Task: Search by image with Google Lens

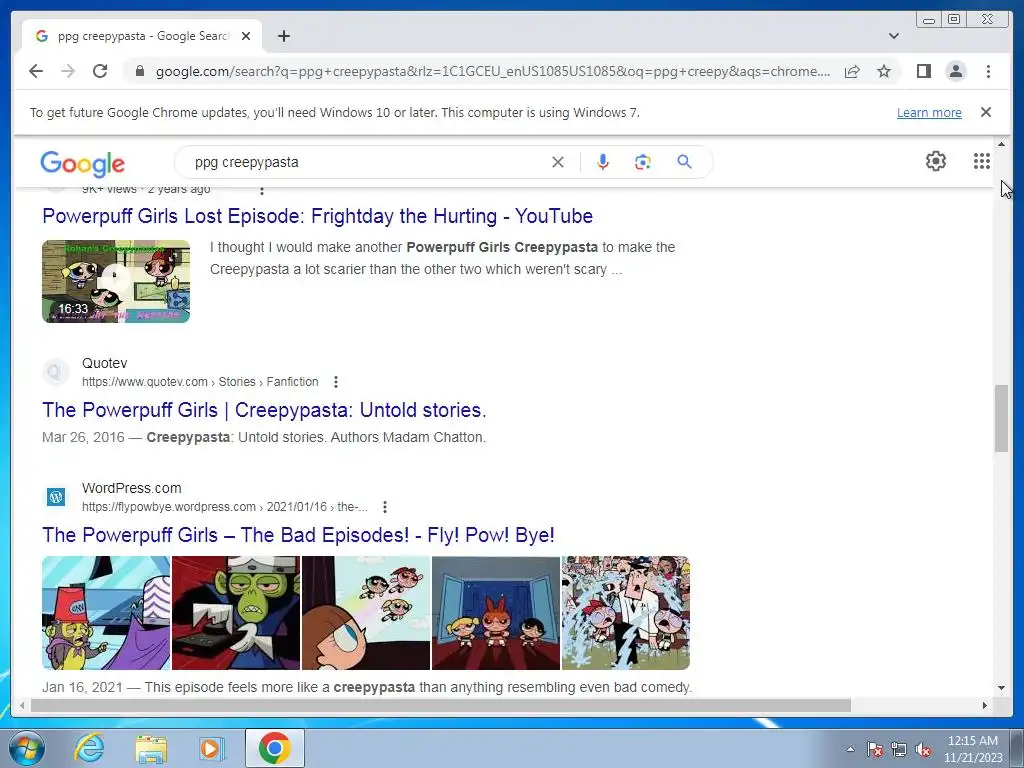Action: [x=643, y=162]
